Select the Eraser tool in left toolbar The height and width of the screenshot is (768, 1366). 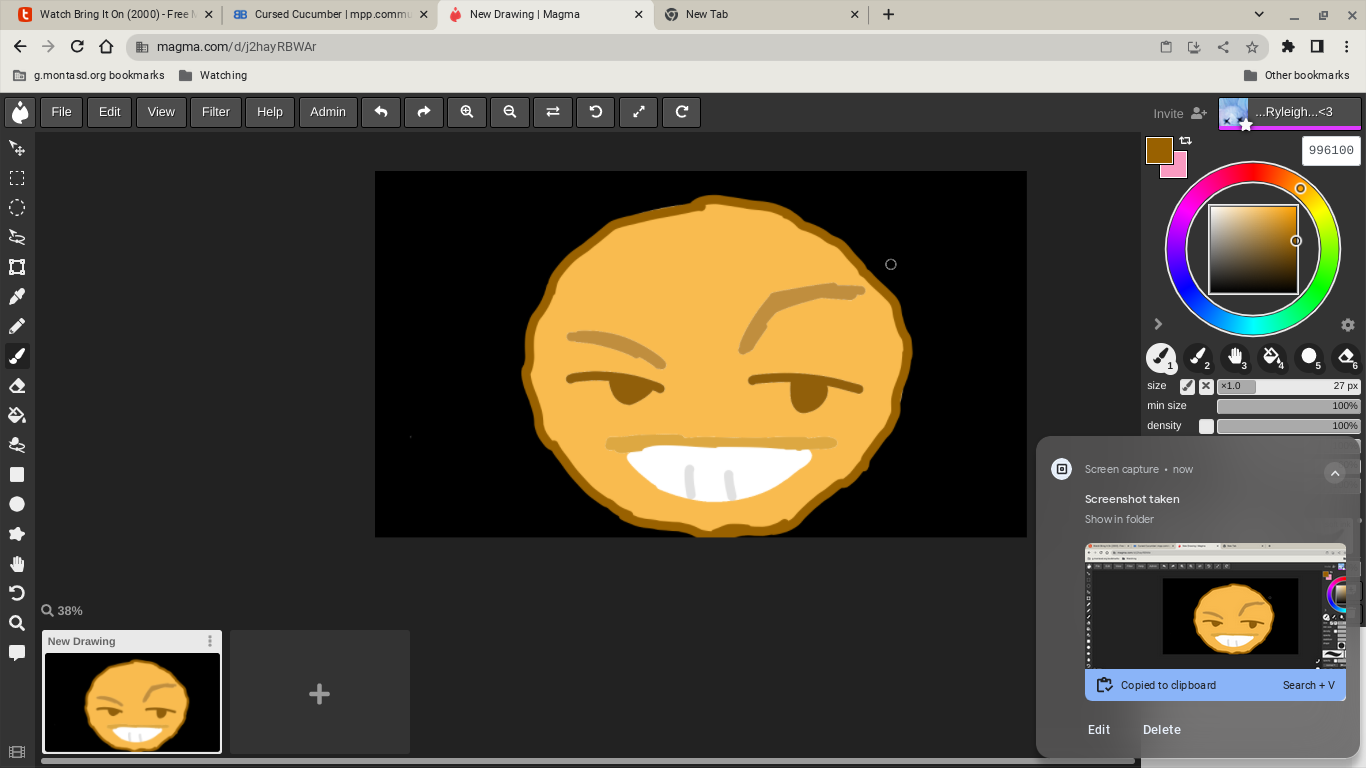click(x=17, y=386)
